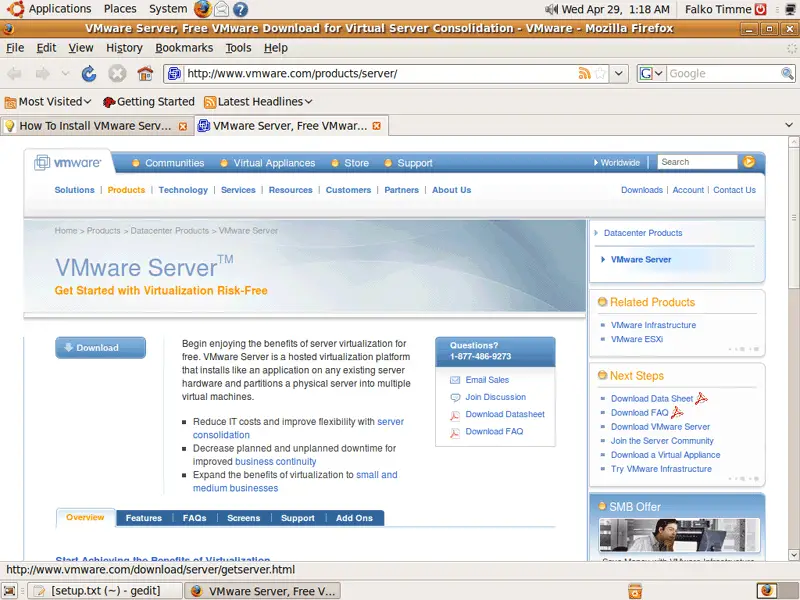Click the SMB Offer thumbnail image
Image resolution: width=800 pixels, height=600 pixels.
click(679, 535)
